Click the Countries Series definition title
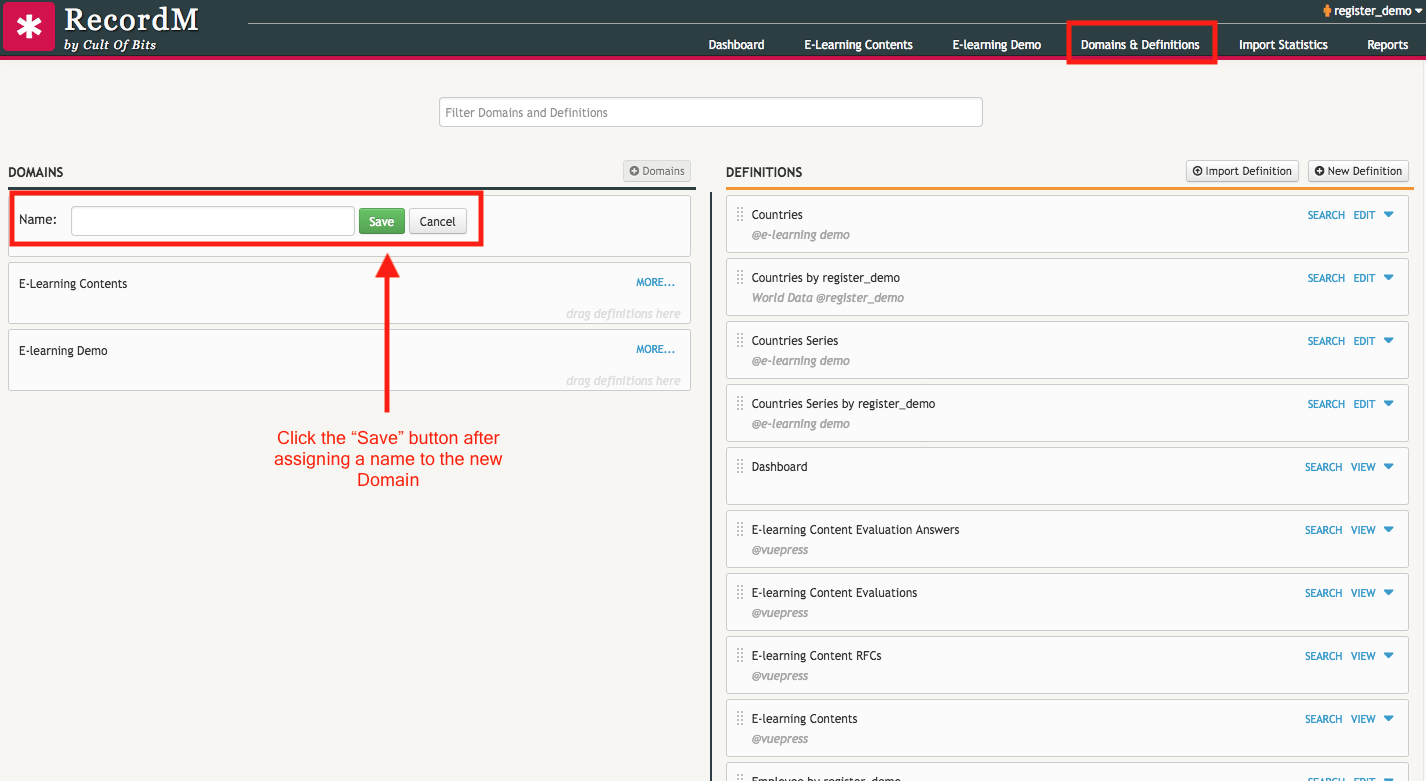1426x781 pixels. 795,341
